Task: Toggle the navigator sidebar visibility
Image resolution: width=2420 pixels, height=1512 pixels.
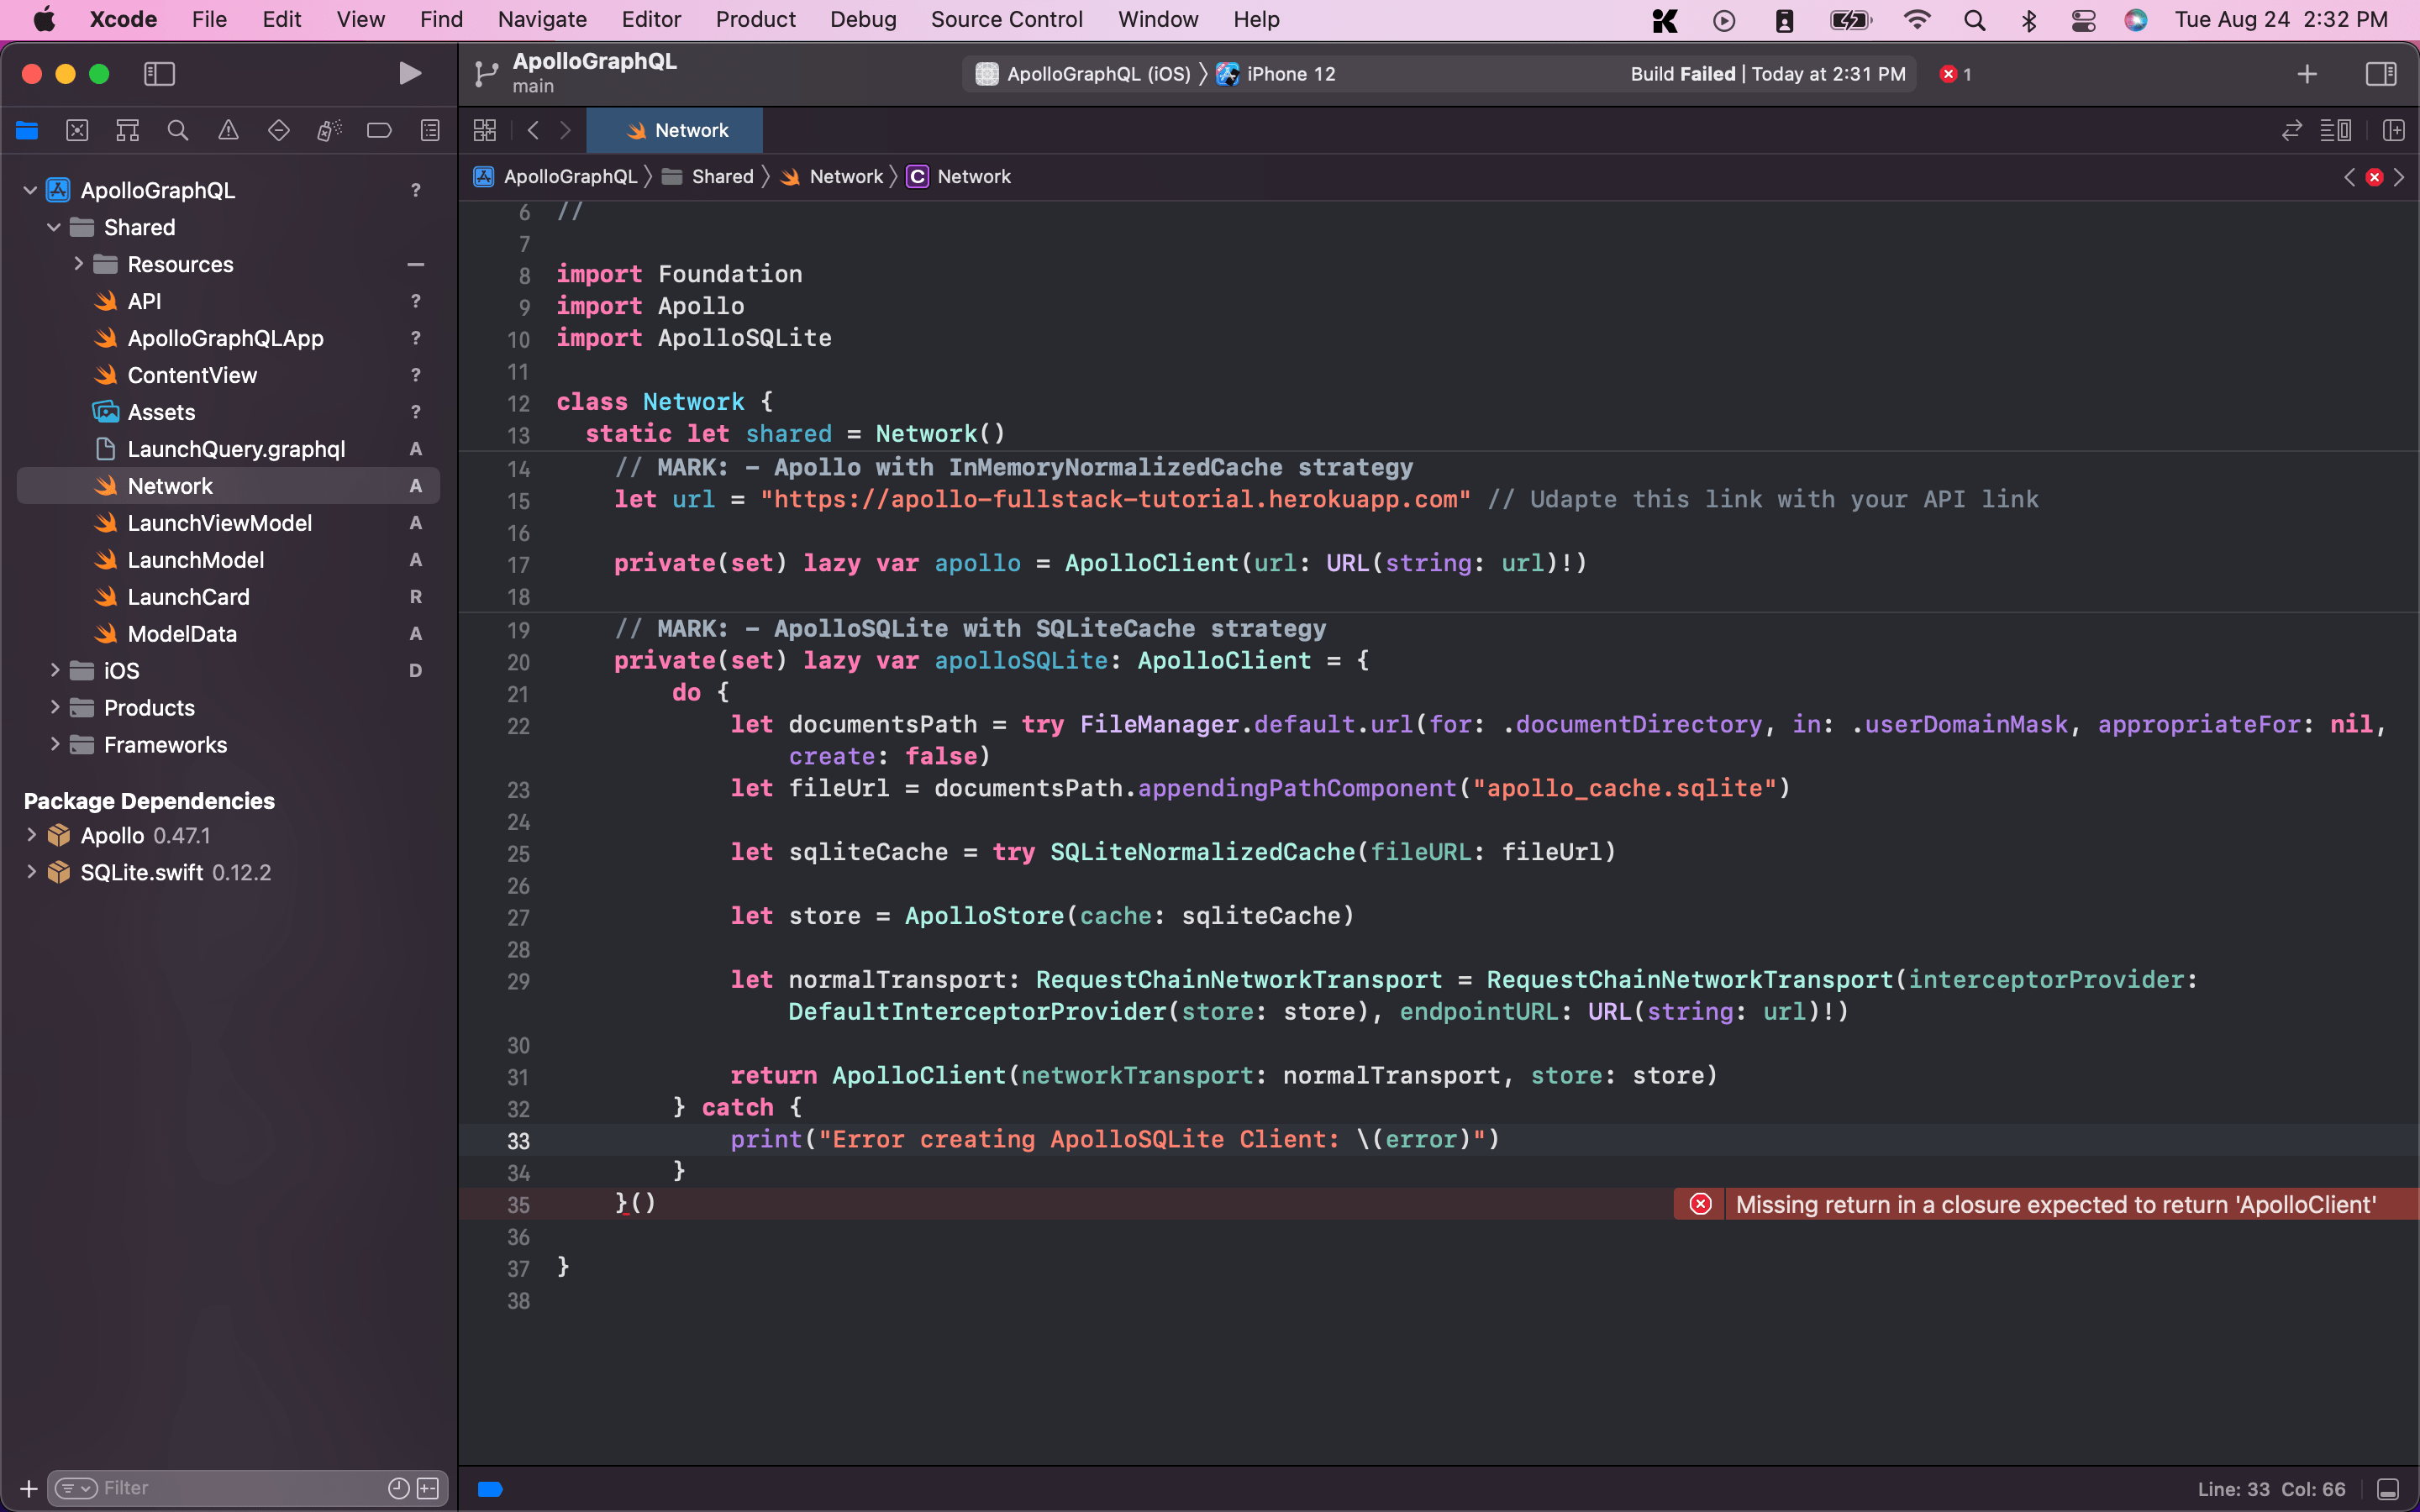Action: click(159, 74)
